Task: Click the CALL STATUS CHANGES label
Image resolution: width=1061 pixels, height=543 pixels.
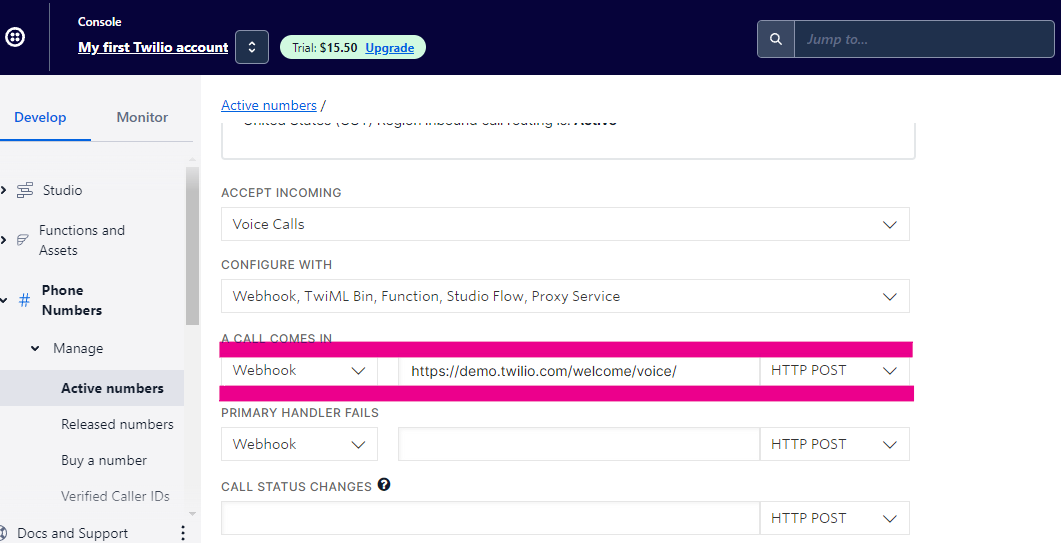Action: [x=296, y=487]
